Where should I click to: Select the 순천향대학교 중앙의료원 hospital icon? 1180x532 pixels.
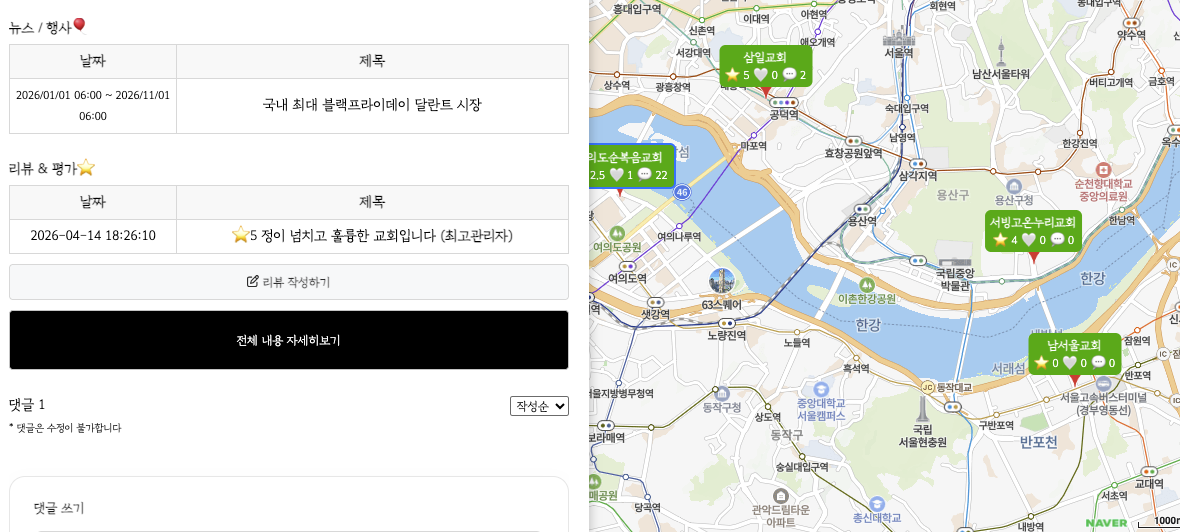tap(1103, 169)
